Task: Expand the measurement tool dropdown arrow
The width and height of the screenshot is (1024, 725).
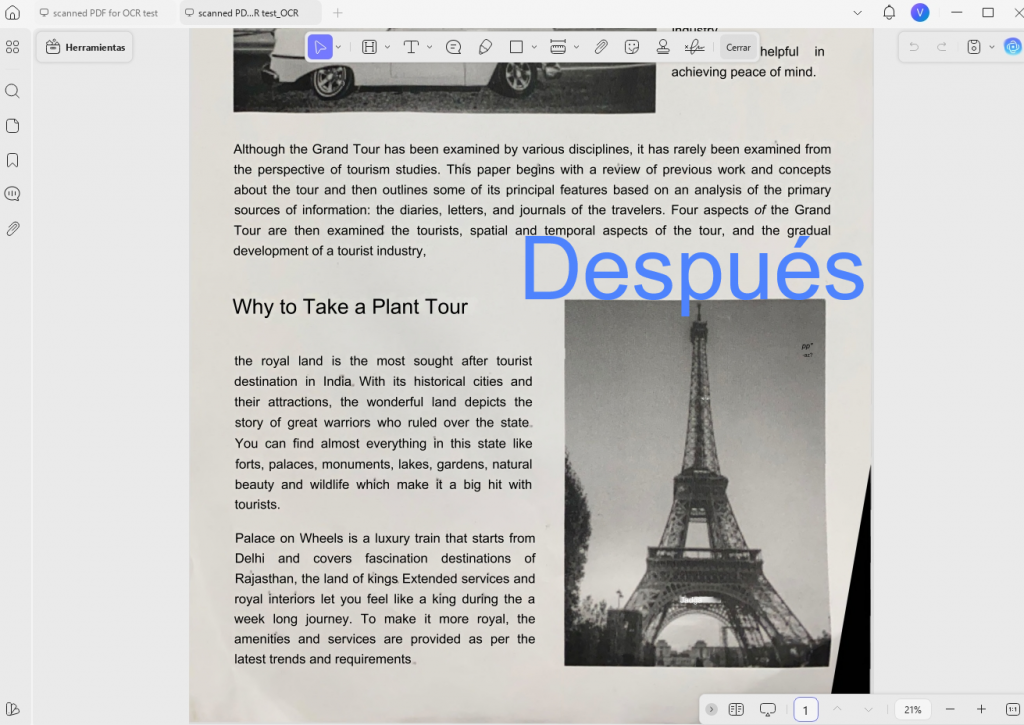Action: [x=576, y=47]
